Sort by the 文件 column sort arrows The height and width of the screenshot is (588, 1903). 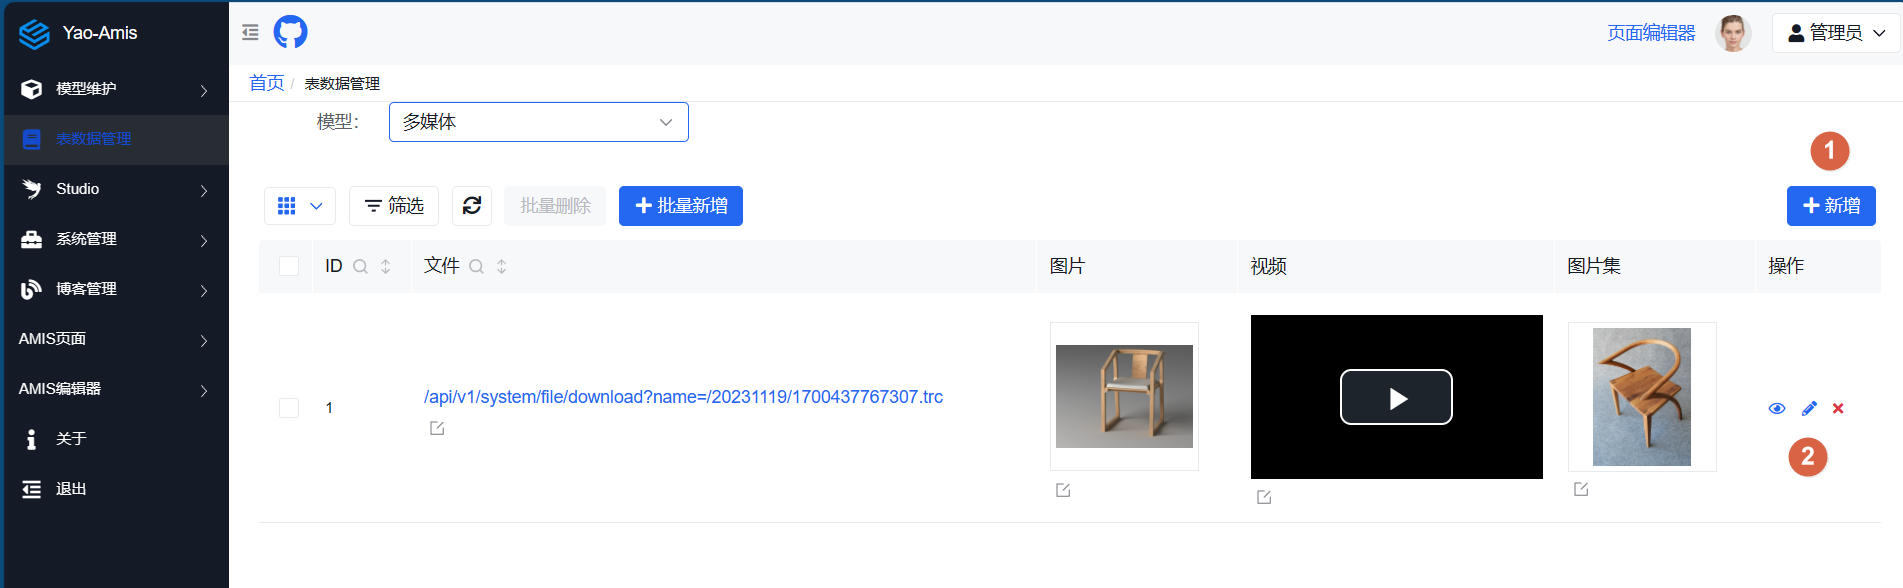click(x=502, y=266)
